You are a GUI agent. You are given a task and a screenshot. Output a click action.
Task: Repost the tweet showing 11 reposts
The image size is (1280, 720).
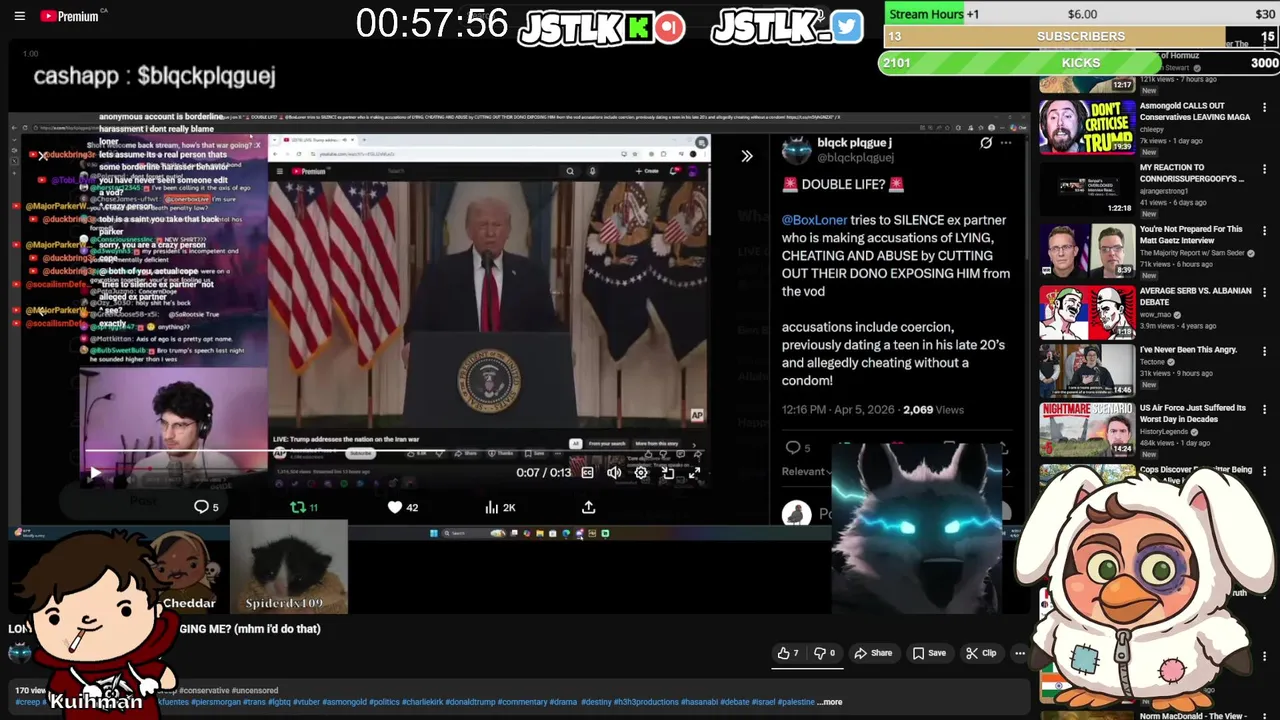[303, 507]
